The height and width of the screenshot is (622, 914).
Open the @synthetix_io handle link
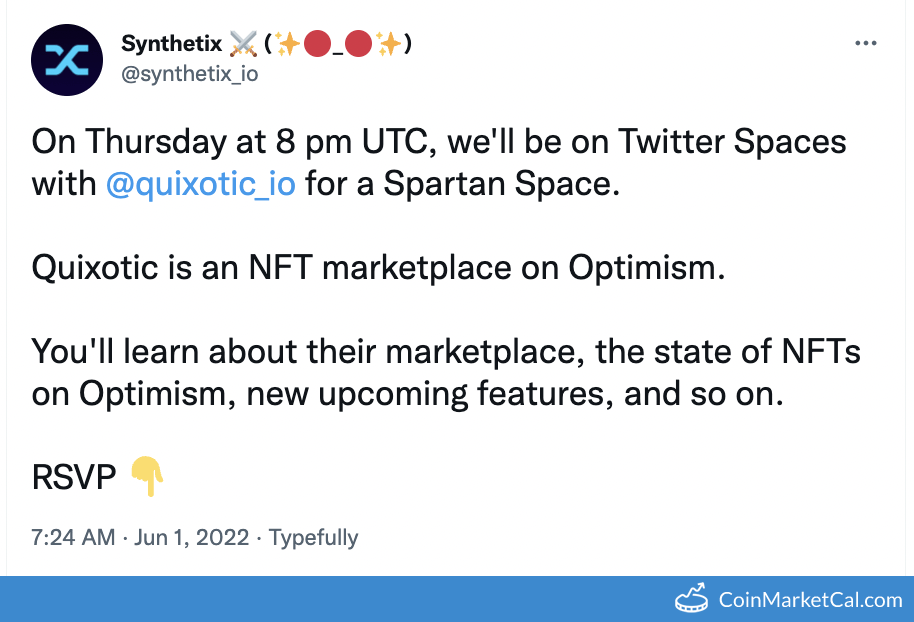189,74
